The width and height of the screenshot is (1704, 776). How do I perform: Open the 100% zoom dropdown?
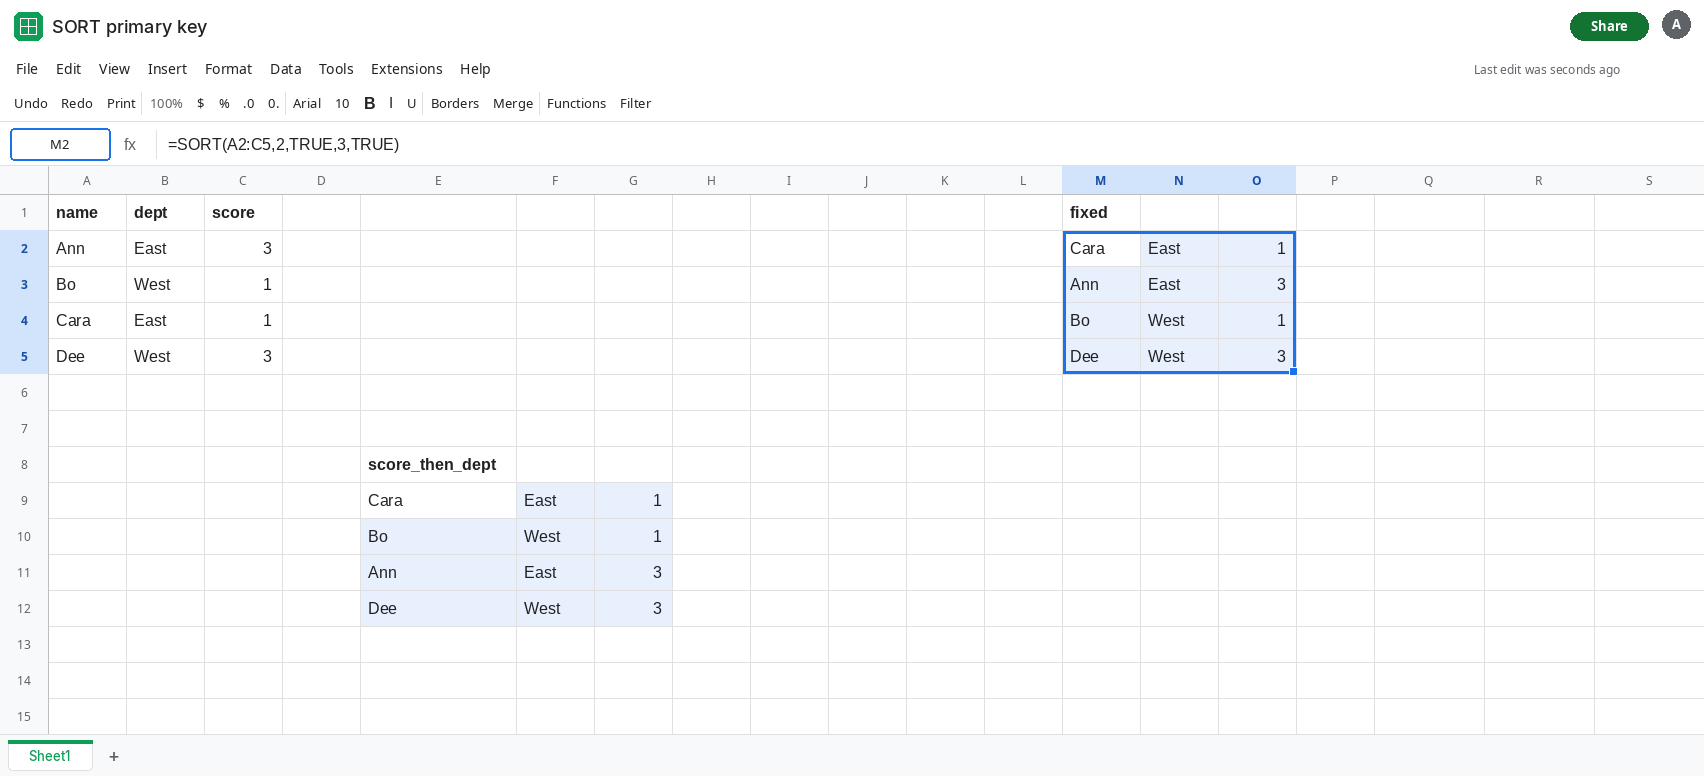coord(166,103)
